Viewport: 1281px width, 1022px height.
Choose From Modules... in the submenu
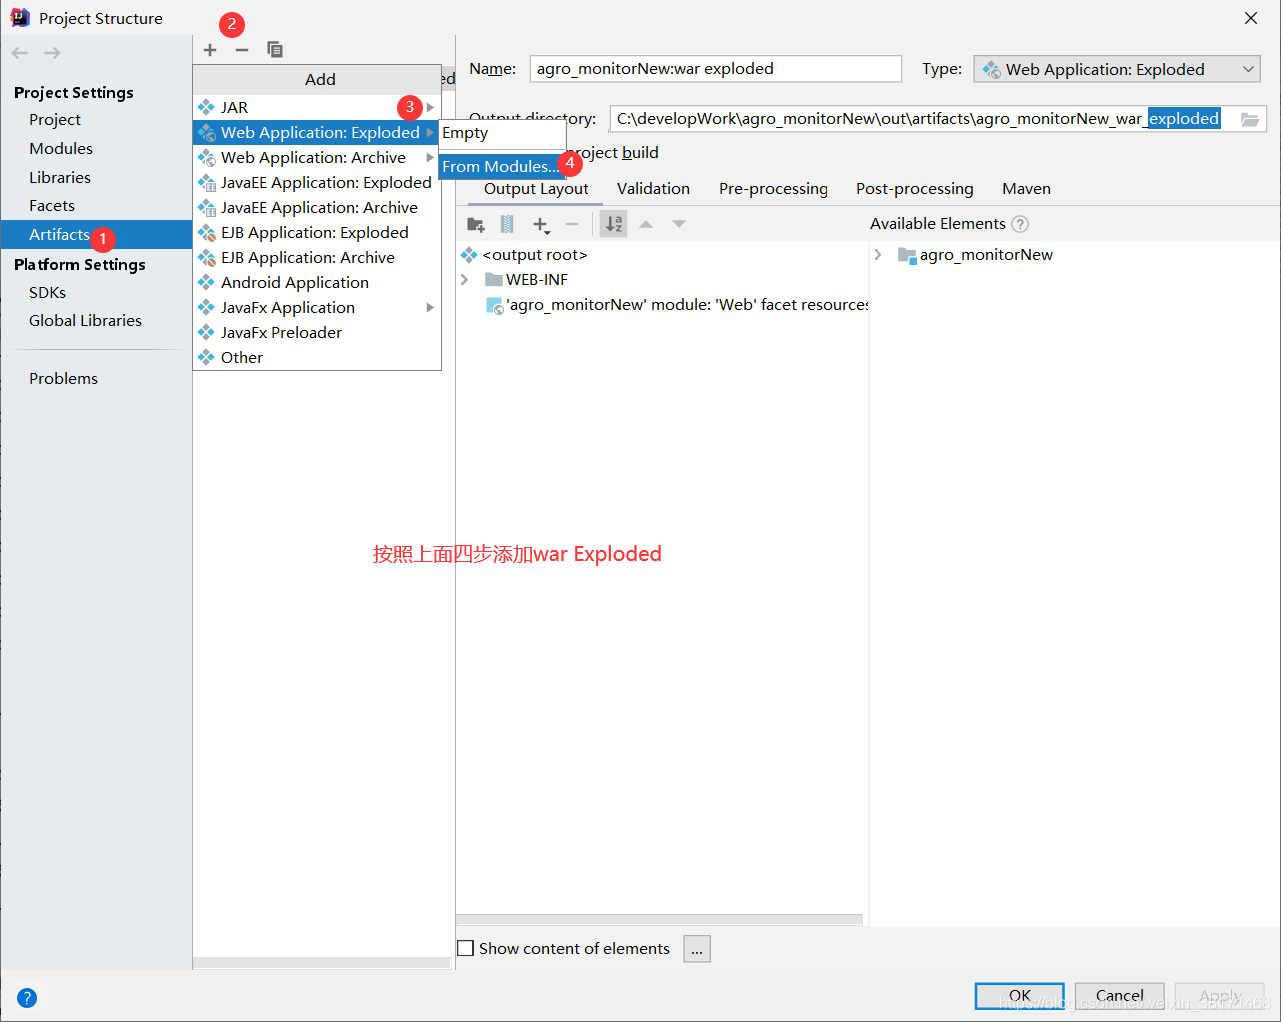pos(502,166)
